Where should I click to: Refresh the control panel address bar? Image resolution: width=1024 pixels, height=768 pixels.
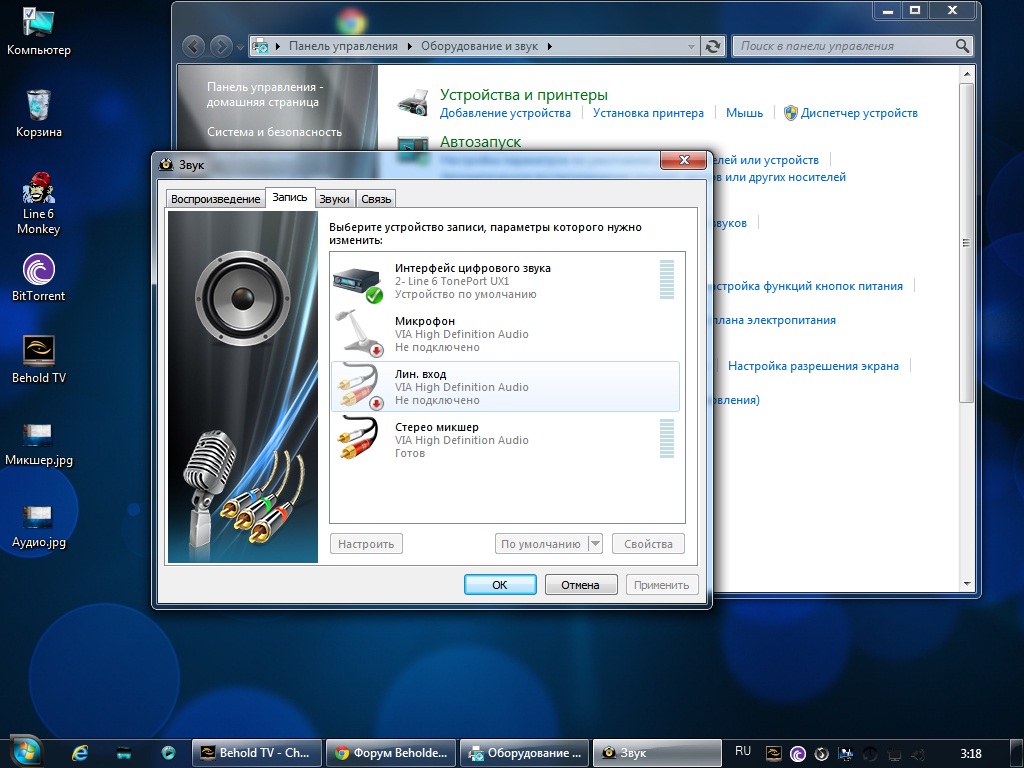pos(712,46)
